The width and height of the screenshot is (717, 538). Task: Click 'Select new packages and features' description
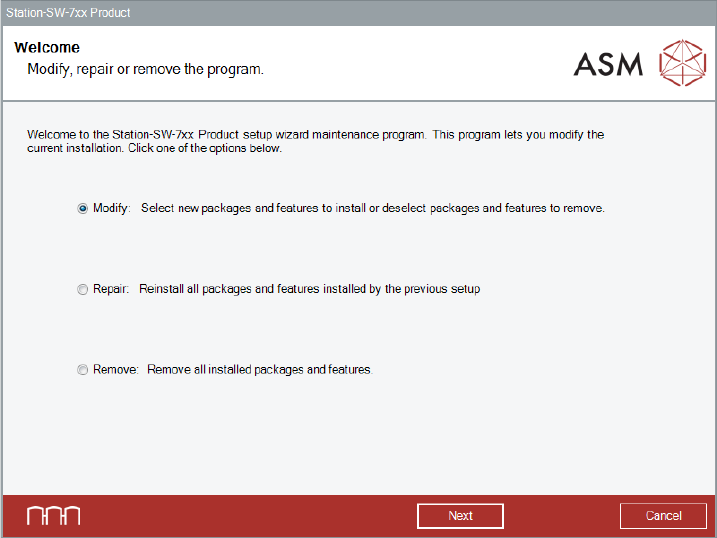(x=373, y=208)
